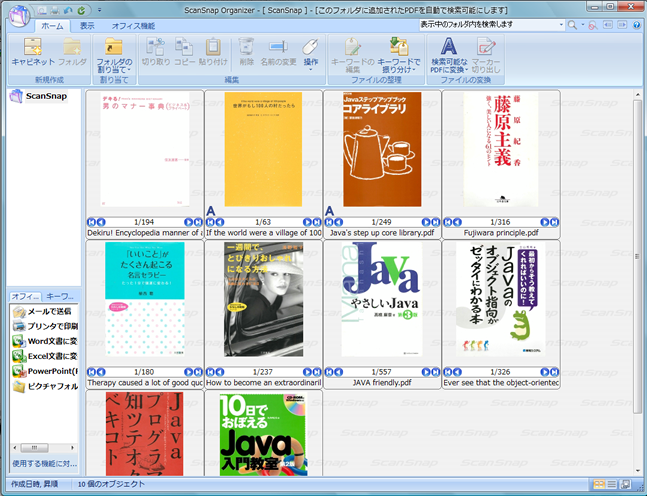Select the yellow village of 100 book thumbnail
Screen dimensions: 647x496
[263, 149]
